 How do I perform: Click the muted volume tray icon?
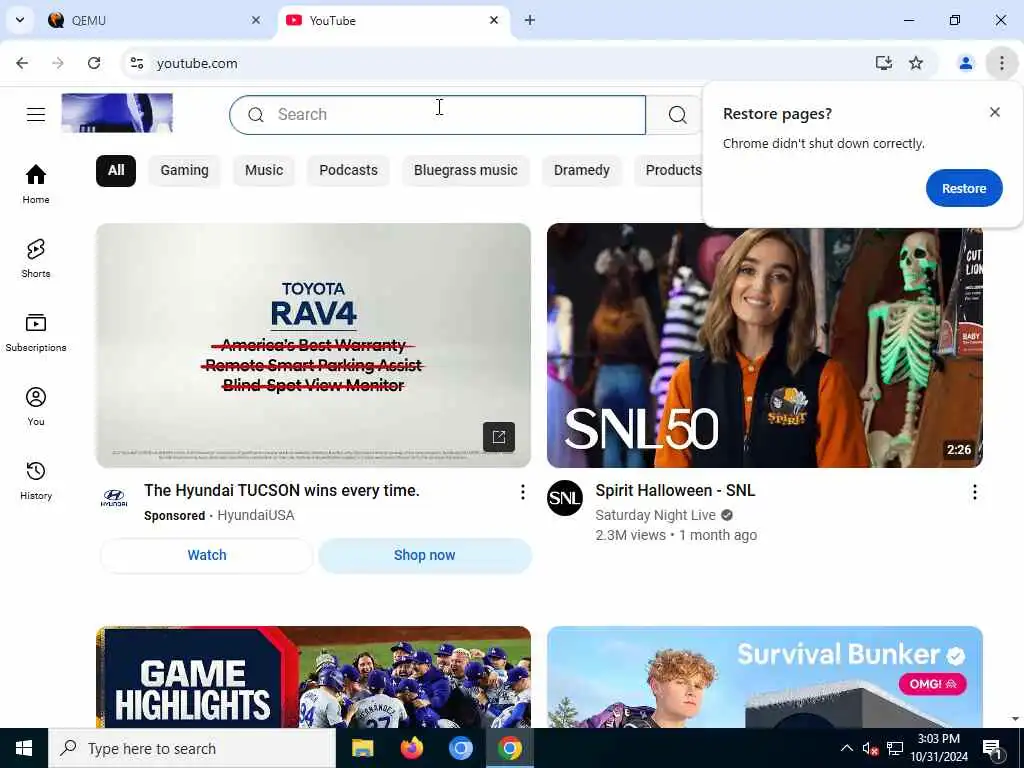click(870, 749)
